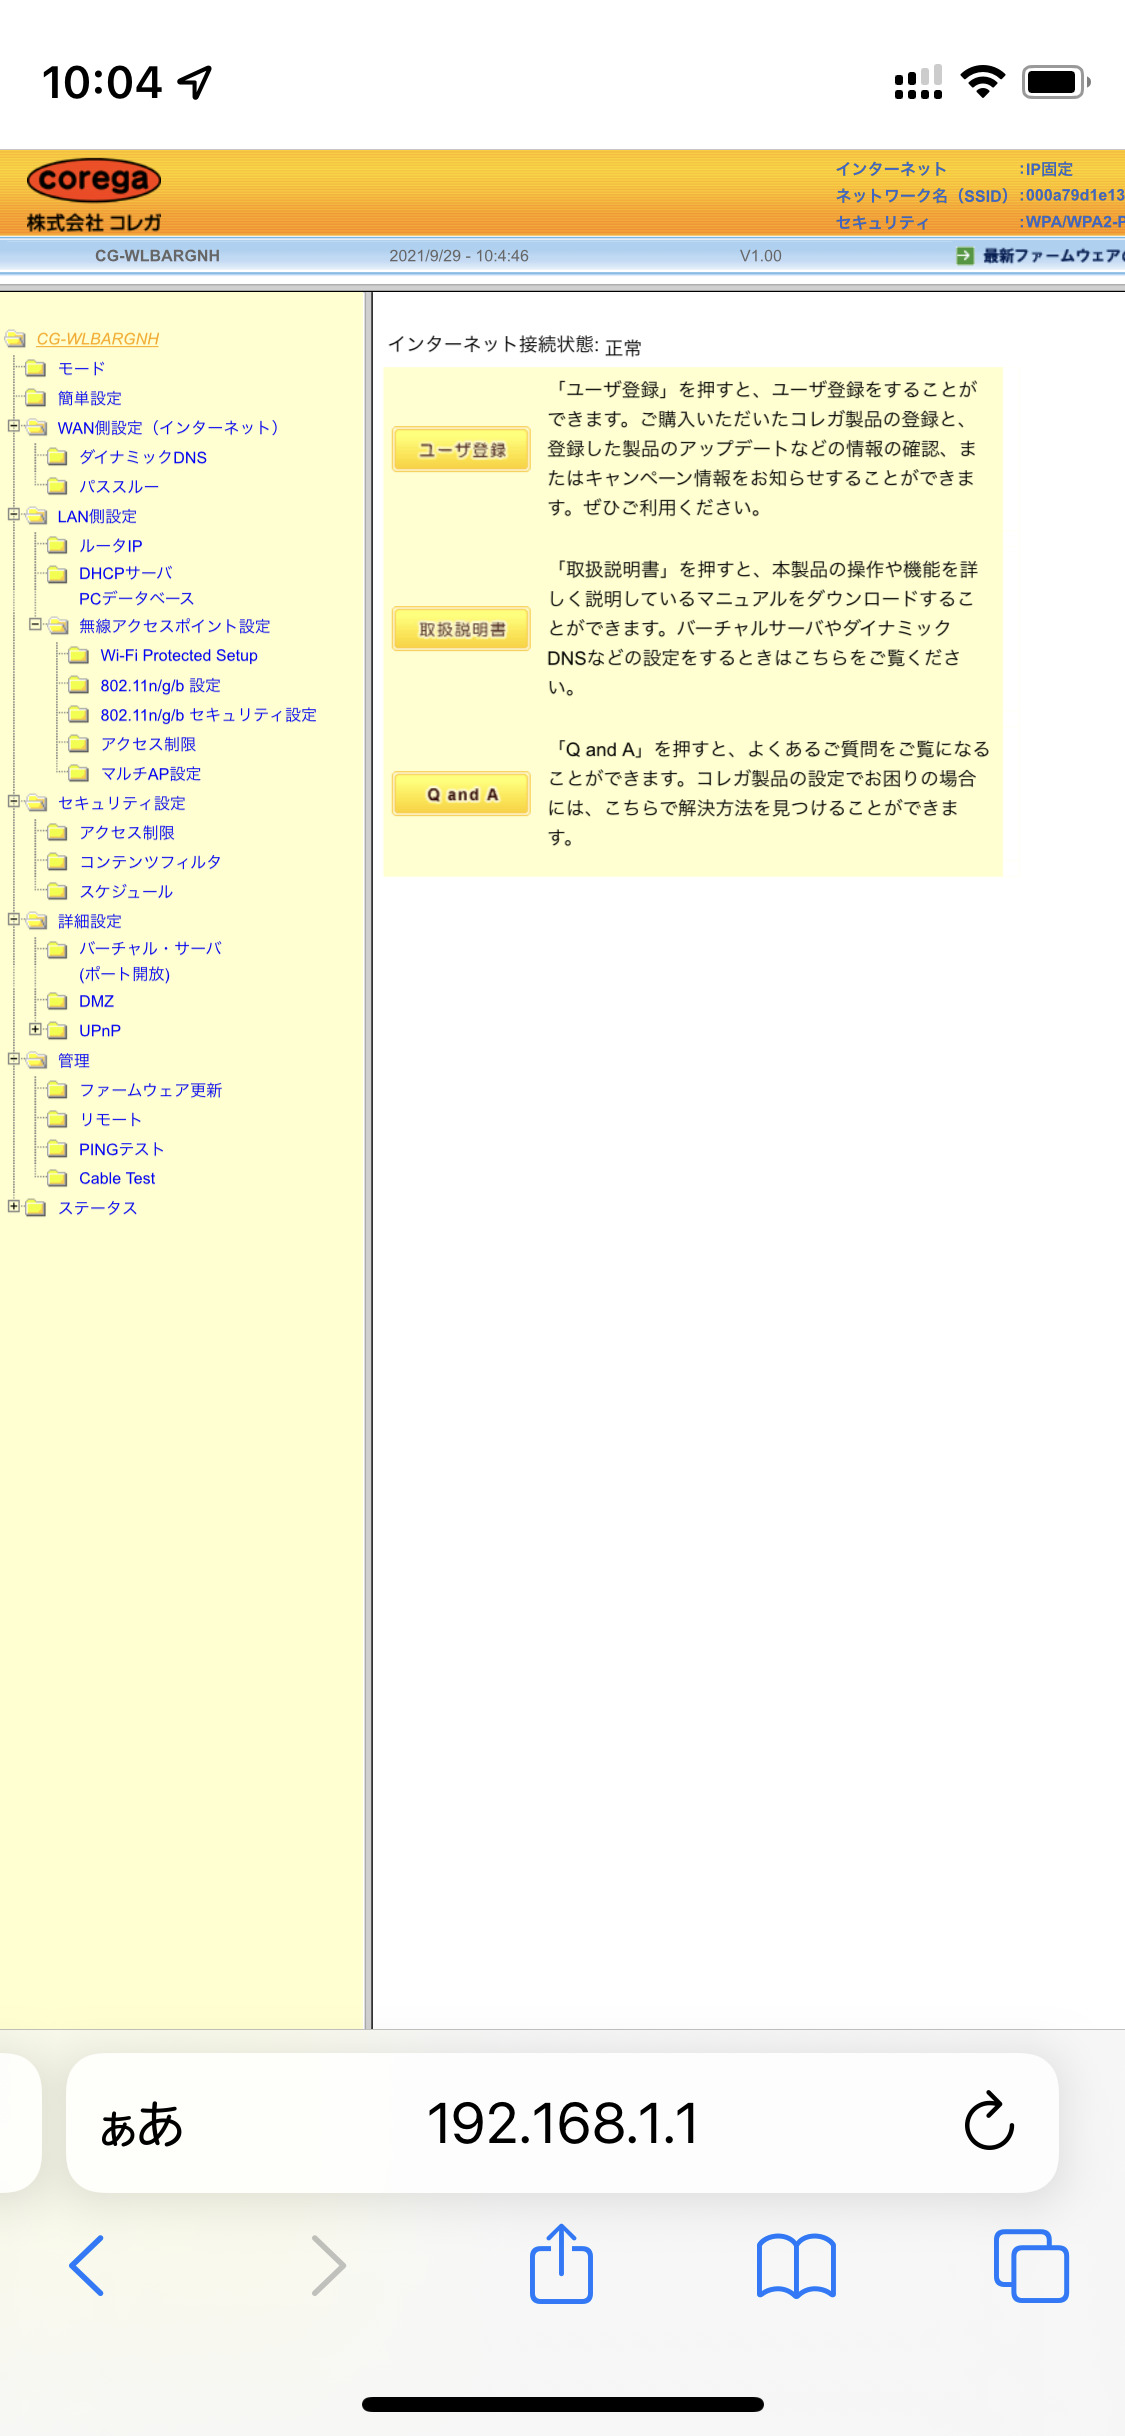Open Safari bookmarks book icon
Image resolution: width=1125 pixels, height=2436 pixels.
(796, 2266)
